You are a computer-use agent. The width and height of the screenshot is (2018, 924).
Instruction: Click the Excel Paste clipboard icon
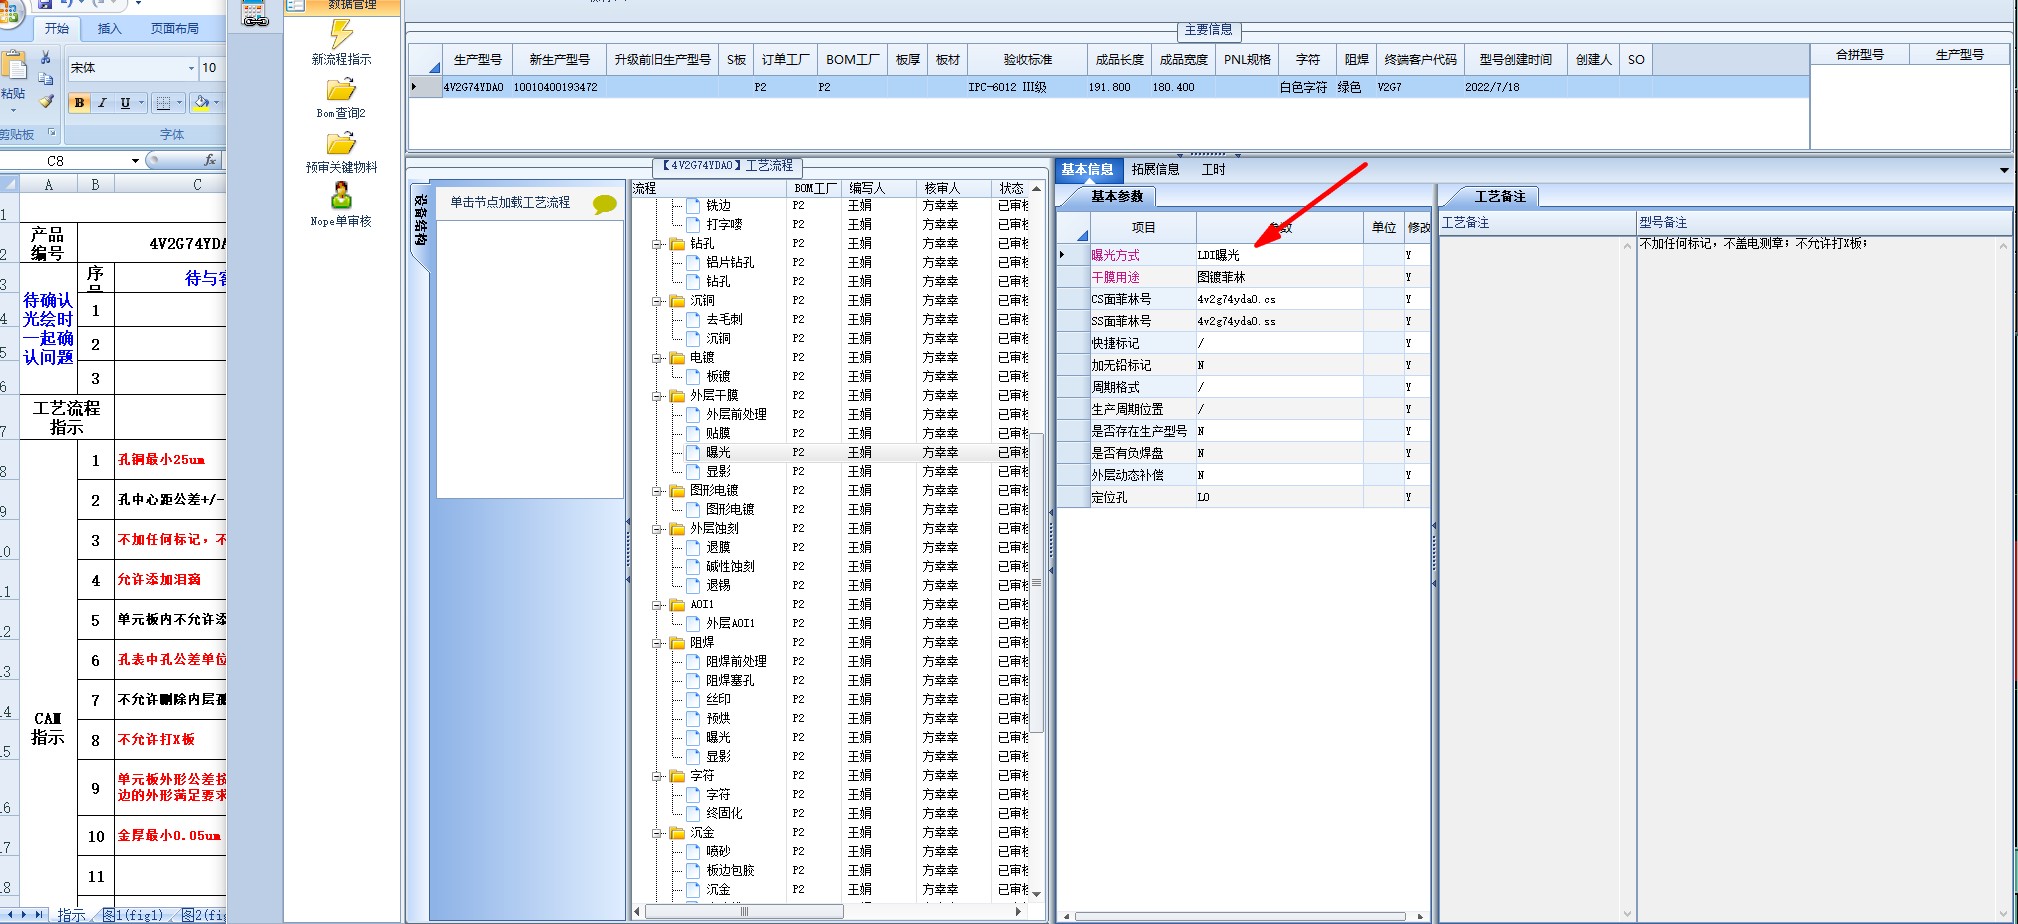[x=14, y=66]
